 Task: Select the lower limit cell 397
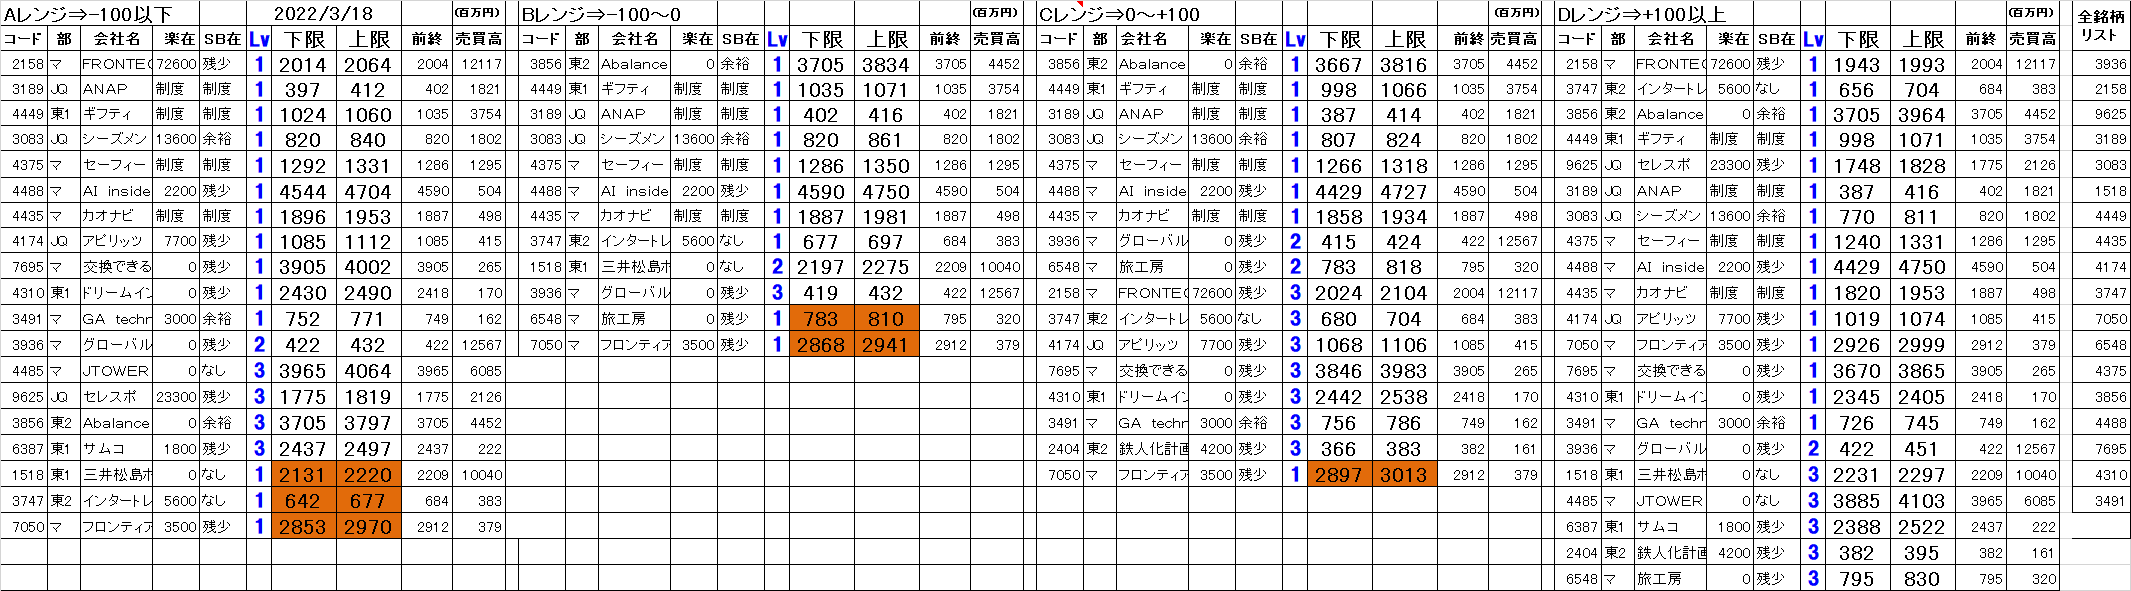[302, 89]
